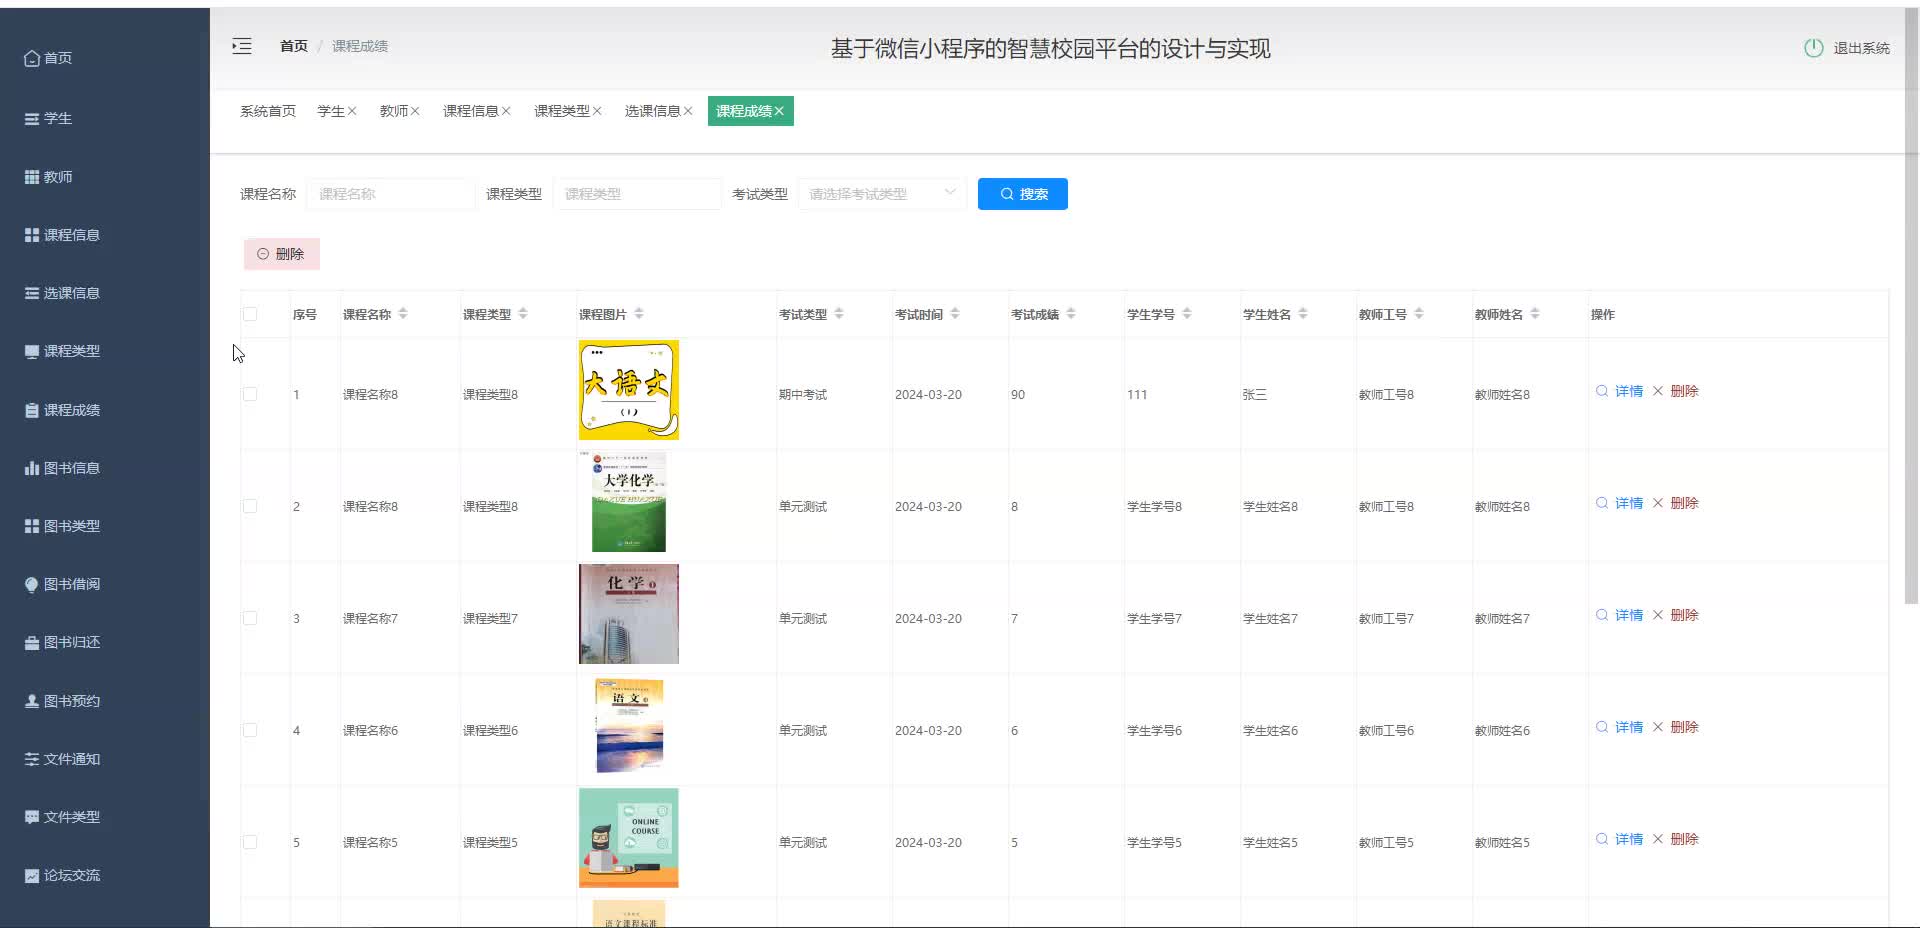This screenshot has height=928, width=1920.
Task: Focus the 课程名称 search input
Action: coord(391,194)
